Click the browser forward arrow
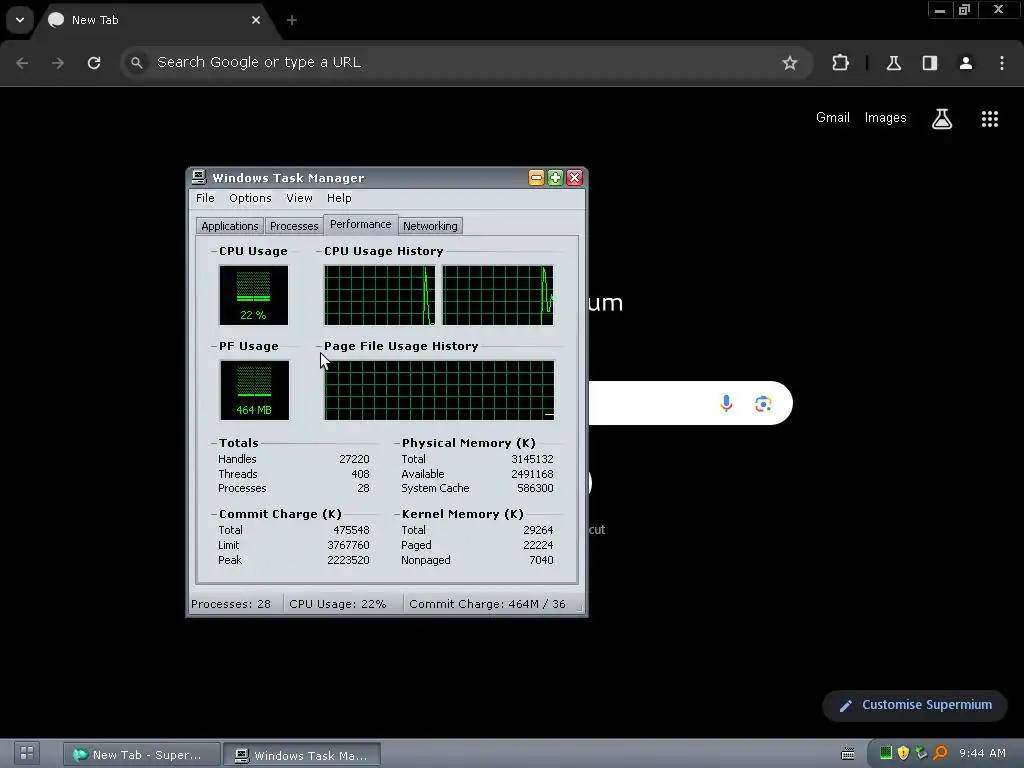 (x=58, y=63)
